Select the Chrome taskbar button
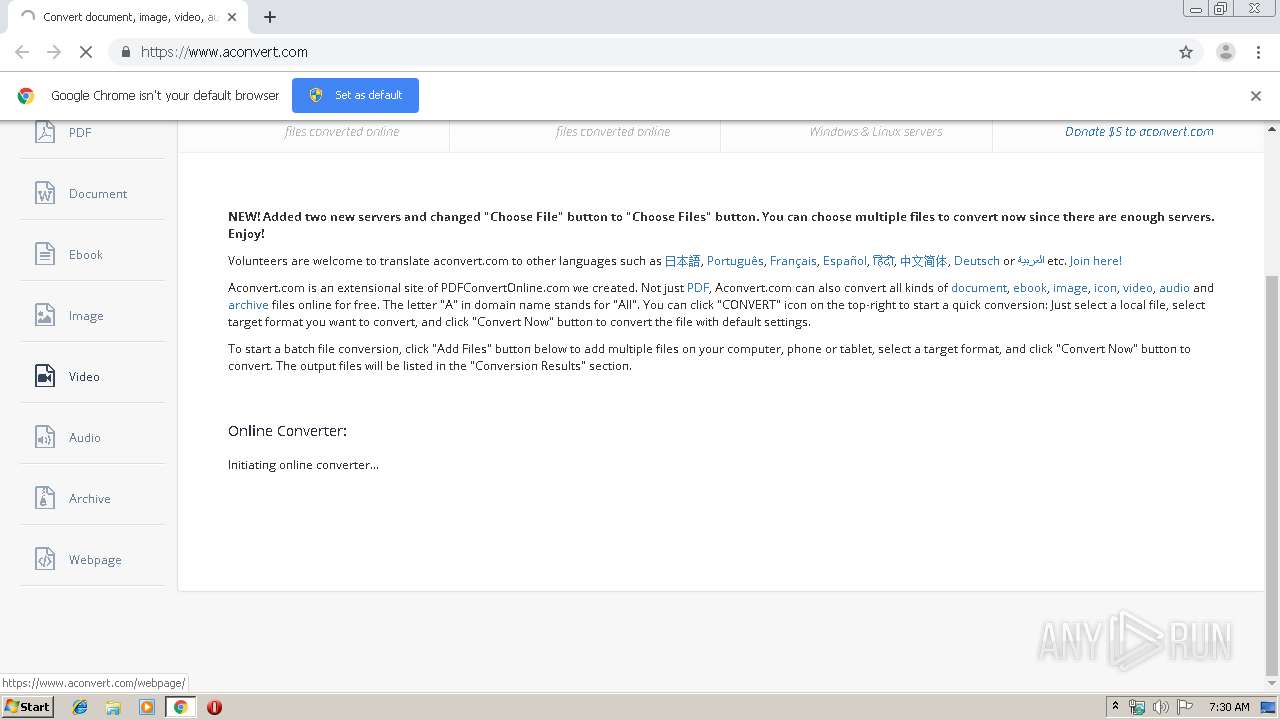1280x720 pixels. 180,707
